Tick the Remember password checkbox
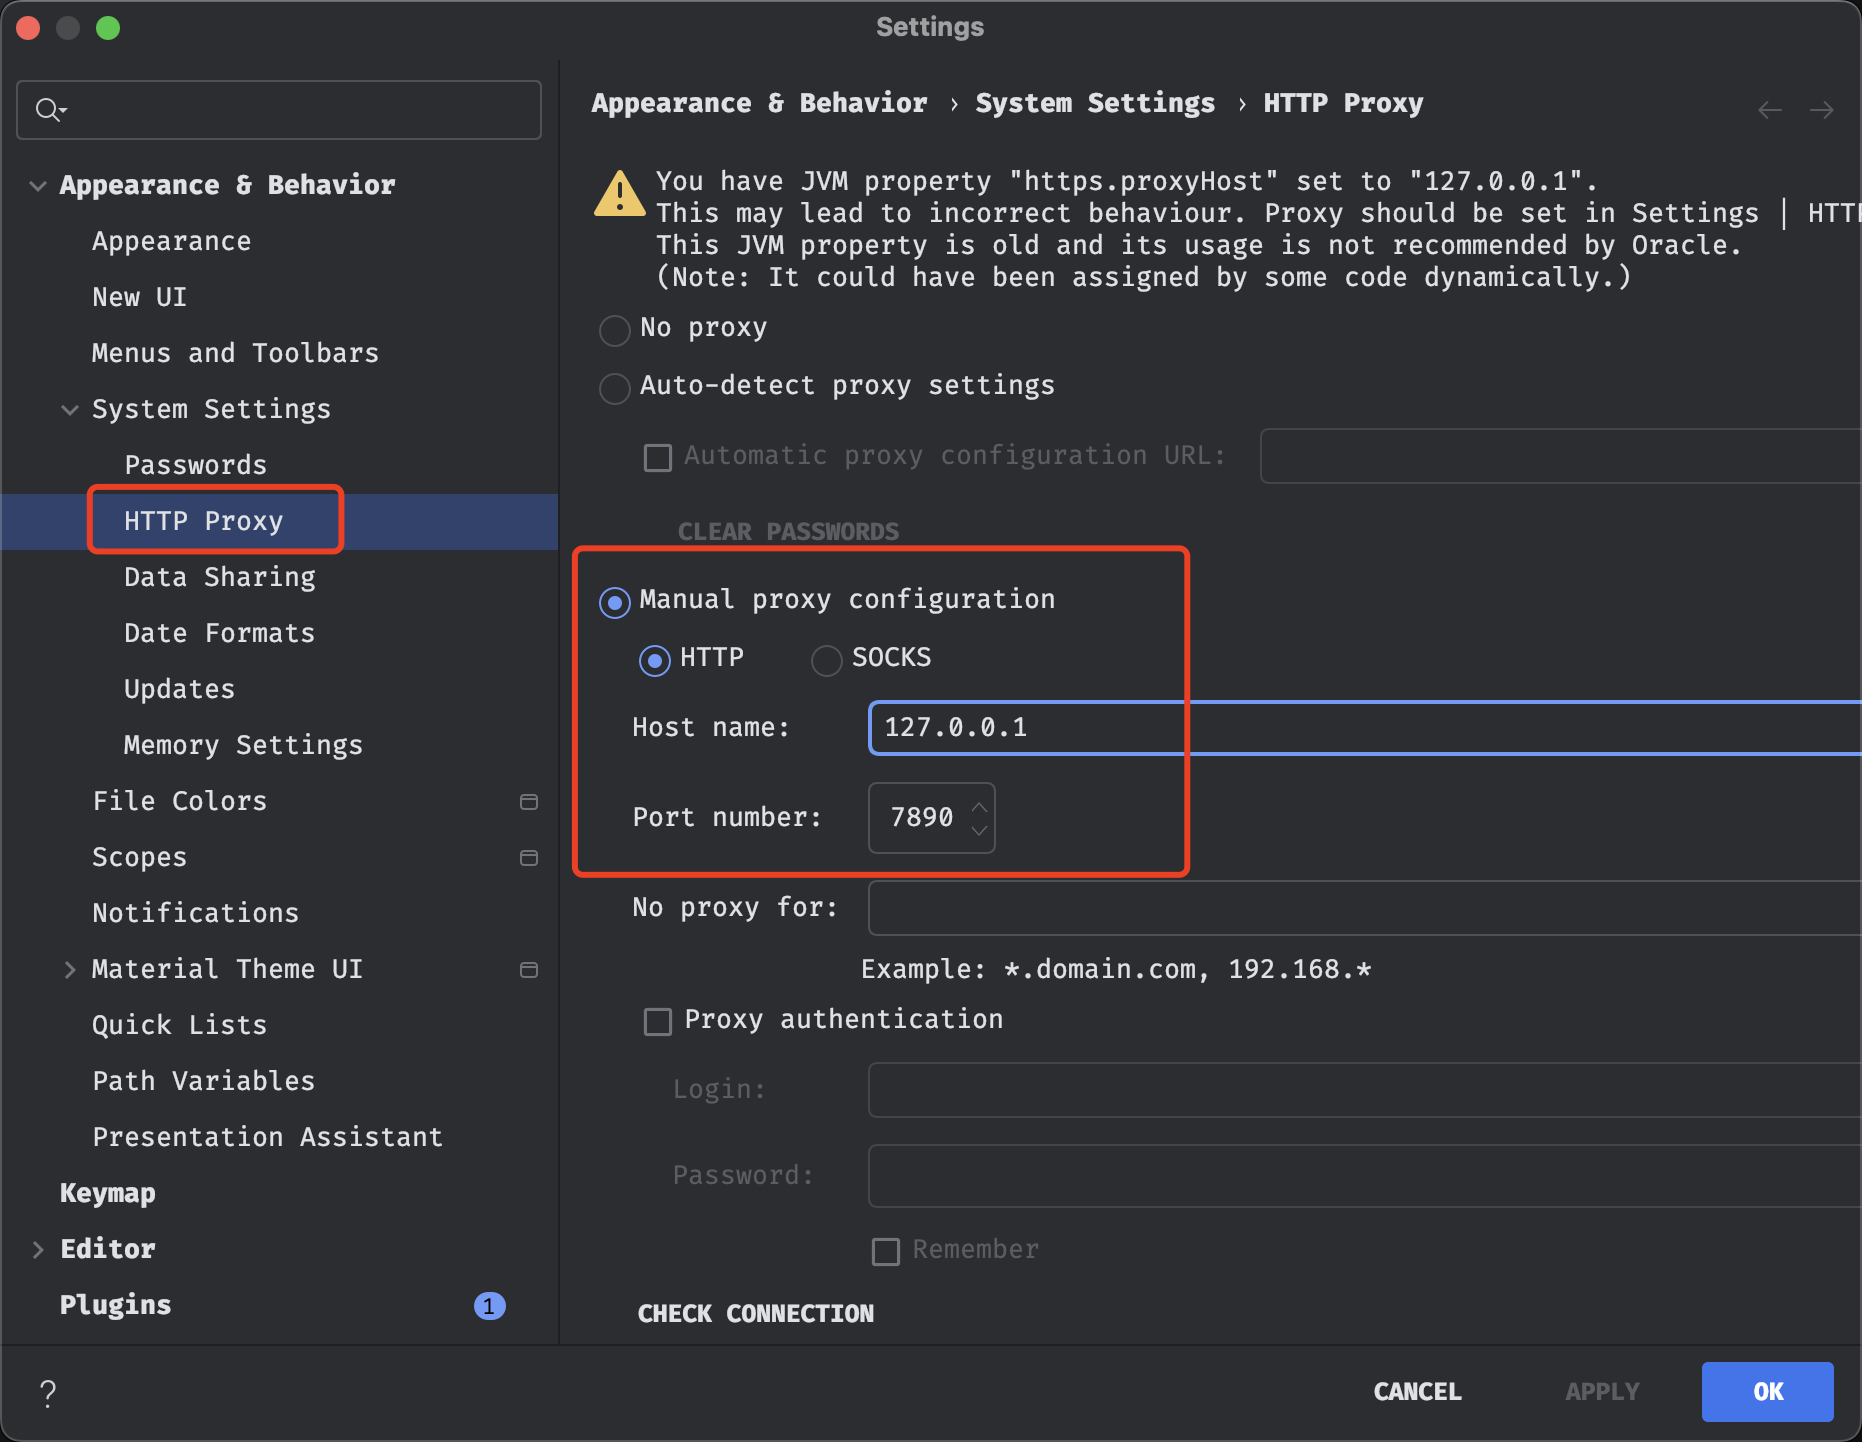This screenshot has height=1442, width=1862. [886, 1252]
